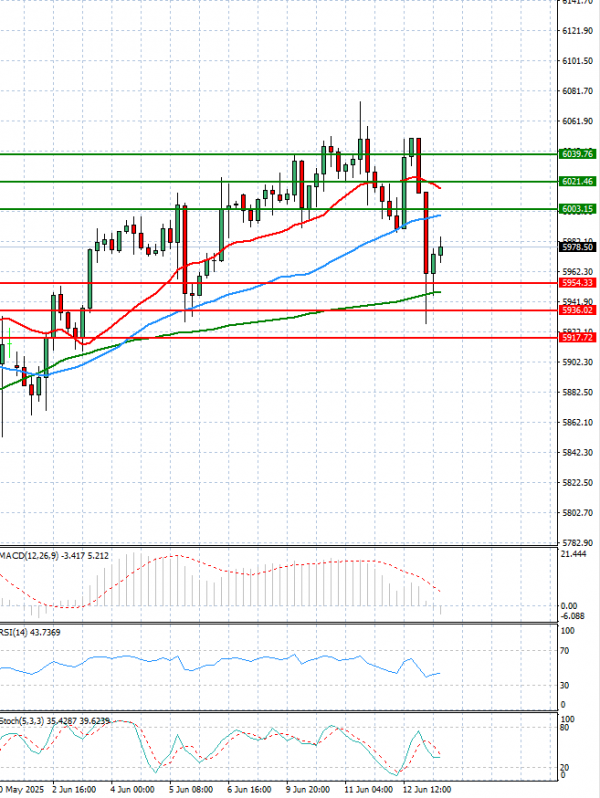The image size is (600, 798).
Task: Click the 5882.50 price scale value
Action: point(577,392)
